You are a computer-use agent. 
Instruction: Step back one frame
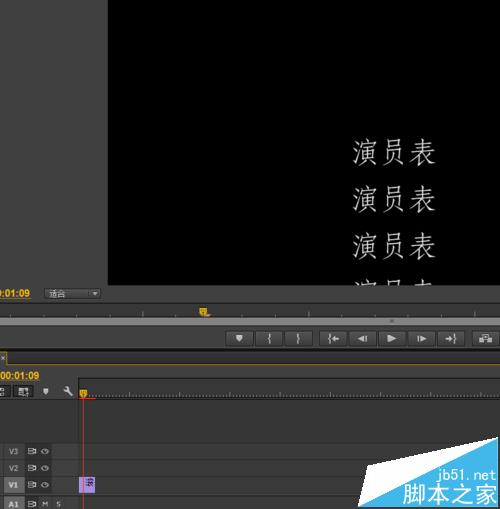pyautogui.click(x=362, y=339)
